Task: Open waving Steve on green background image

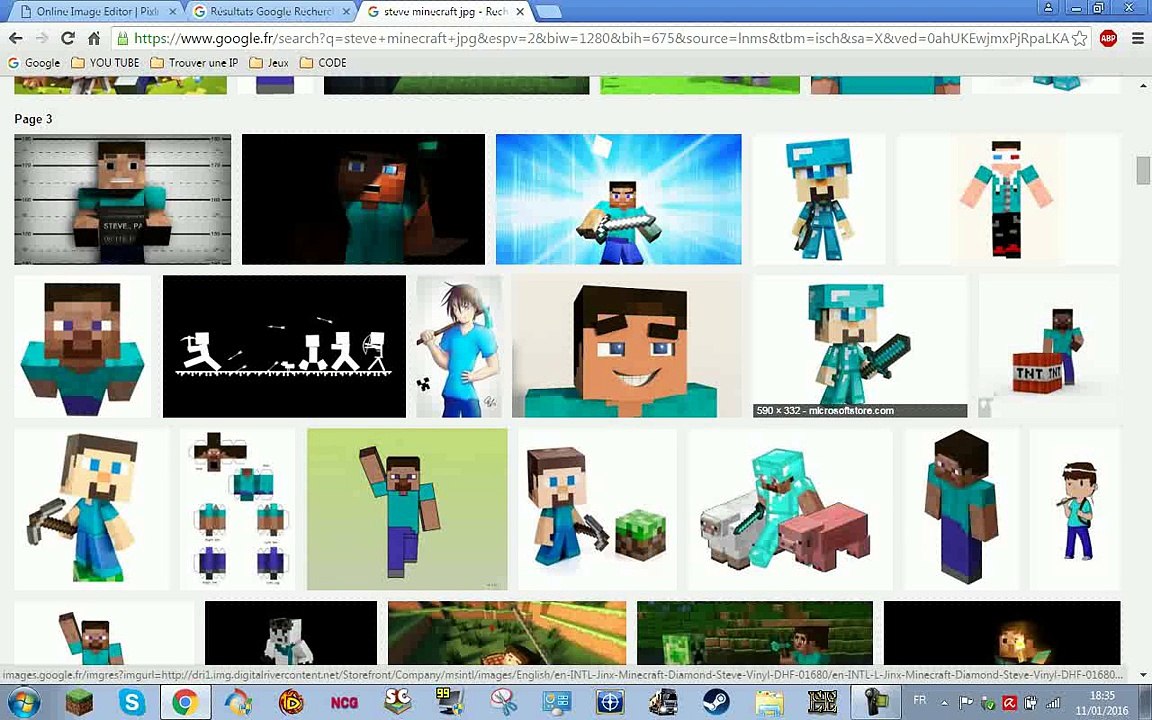Action: click(407, 509)
